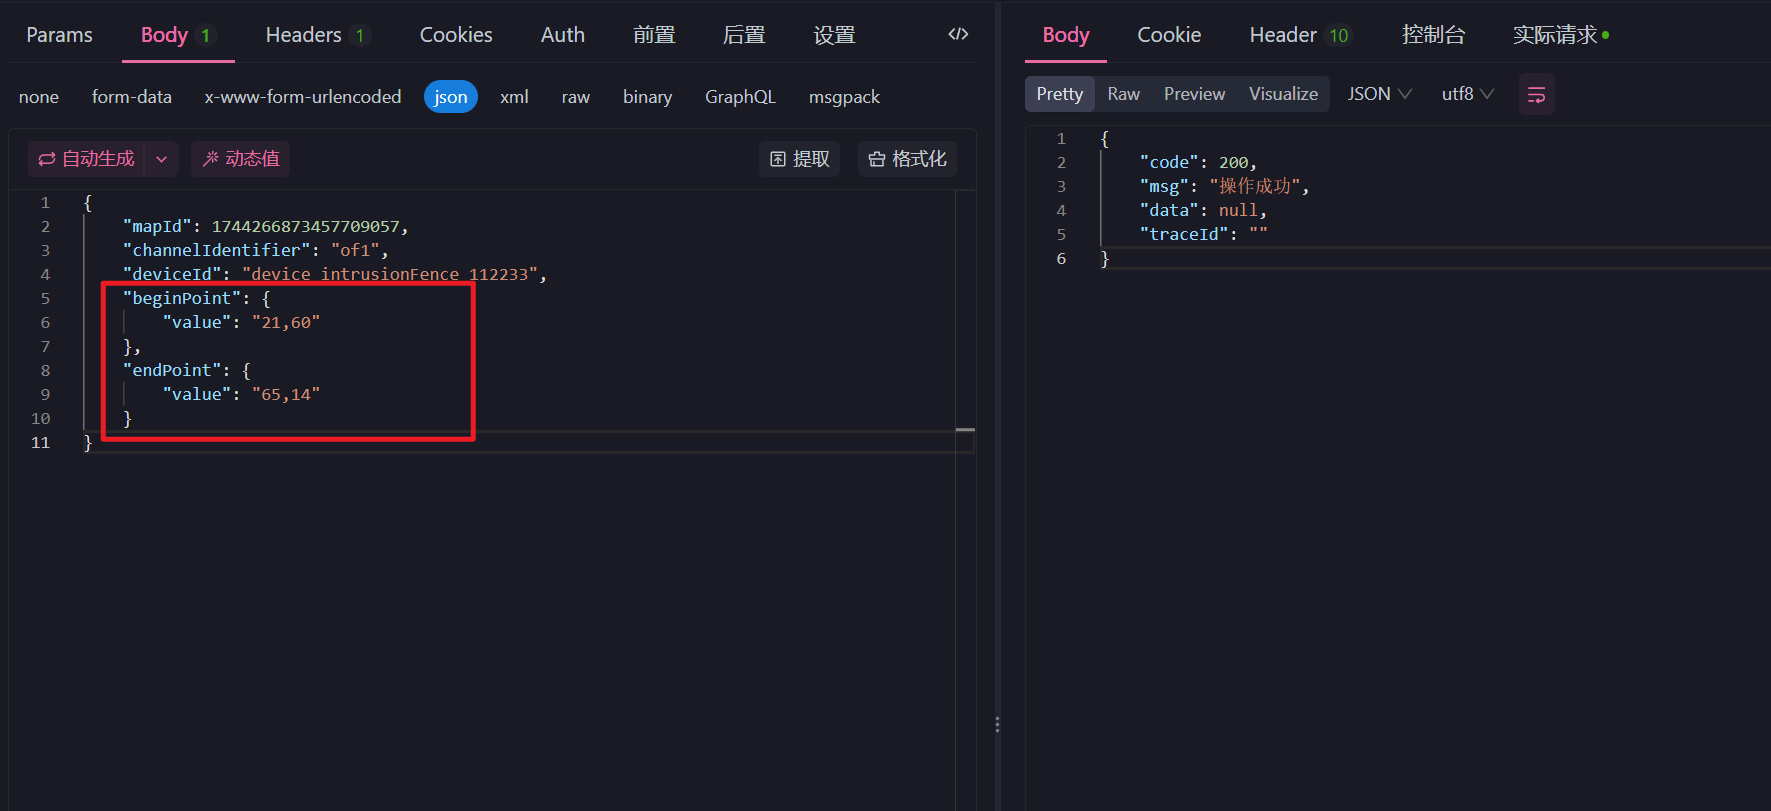Select the msgpack body type
This screenshot has height=811, width=1771.
[x=844, y=97]
